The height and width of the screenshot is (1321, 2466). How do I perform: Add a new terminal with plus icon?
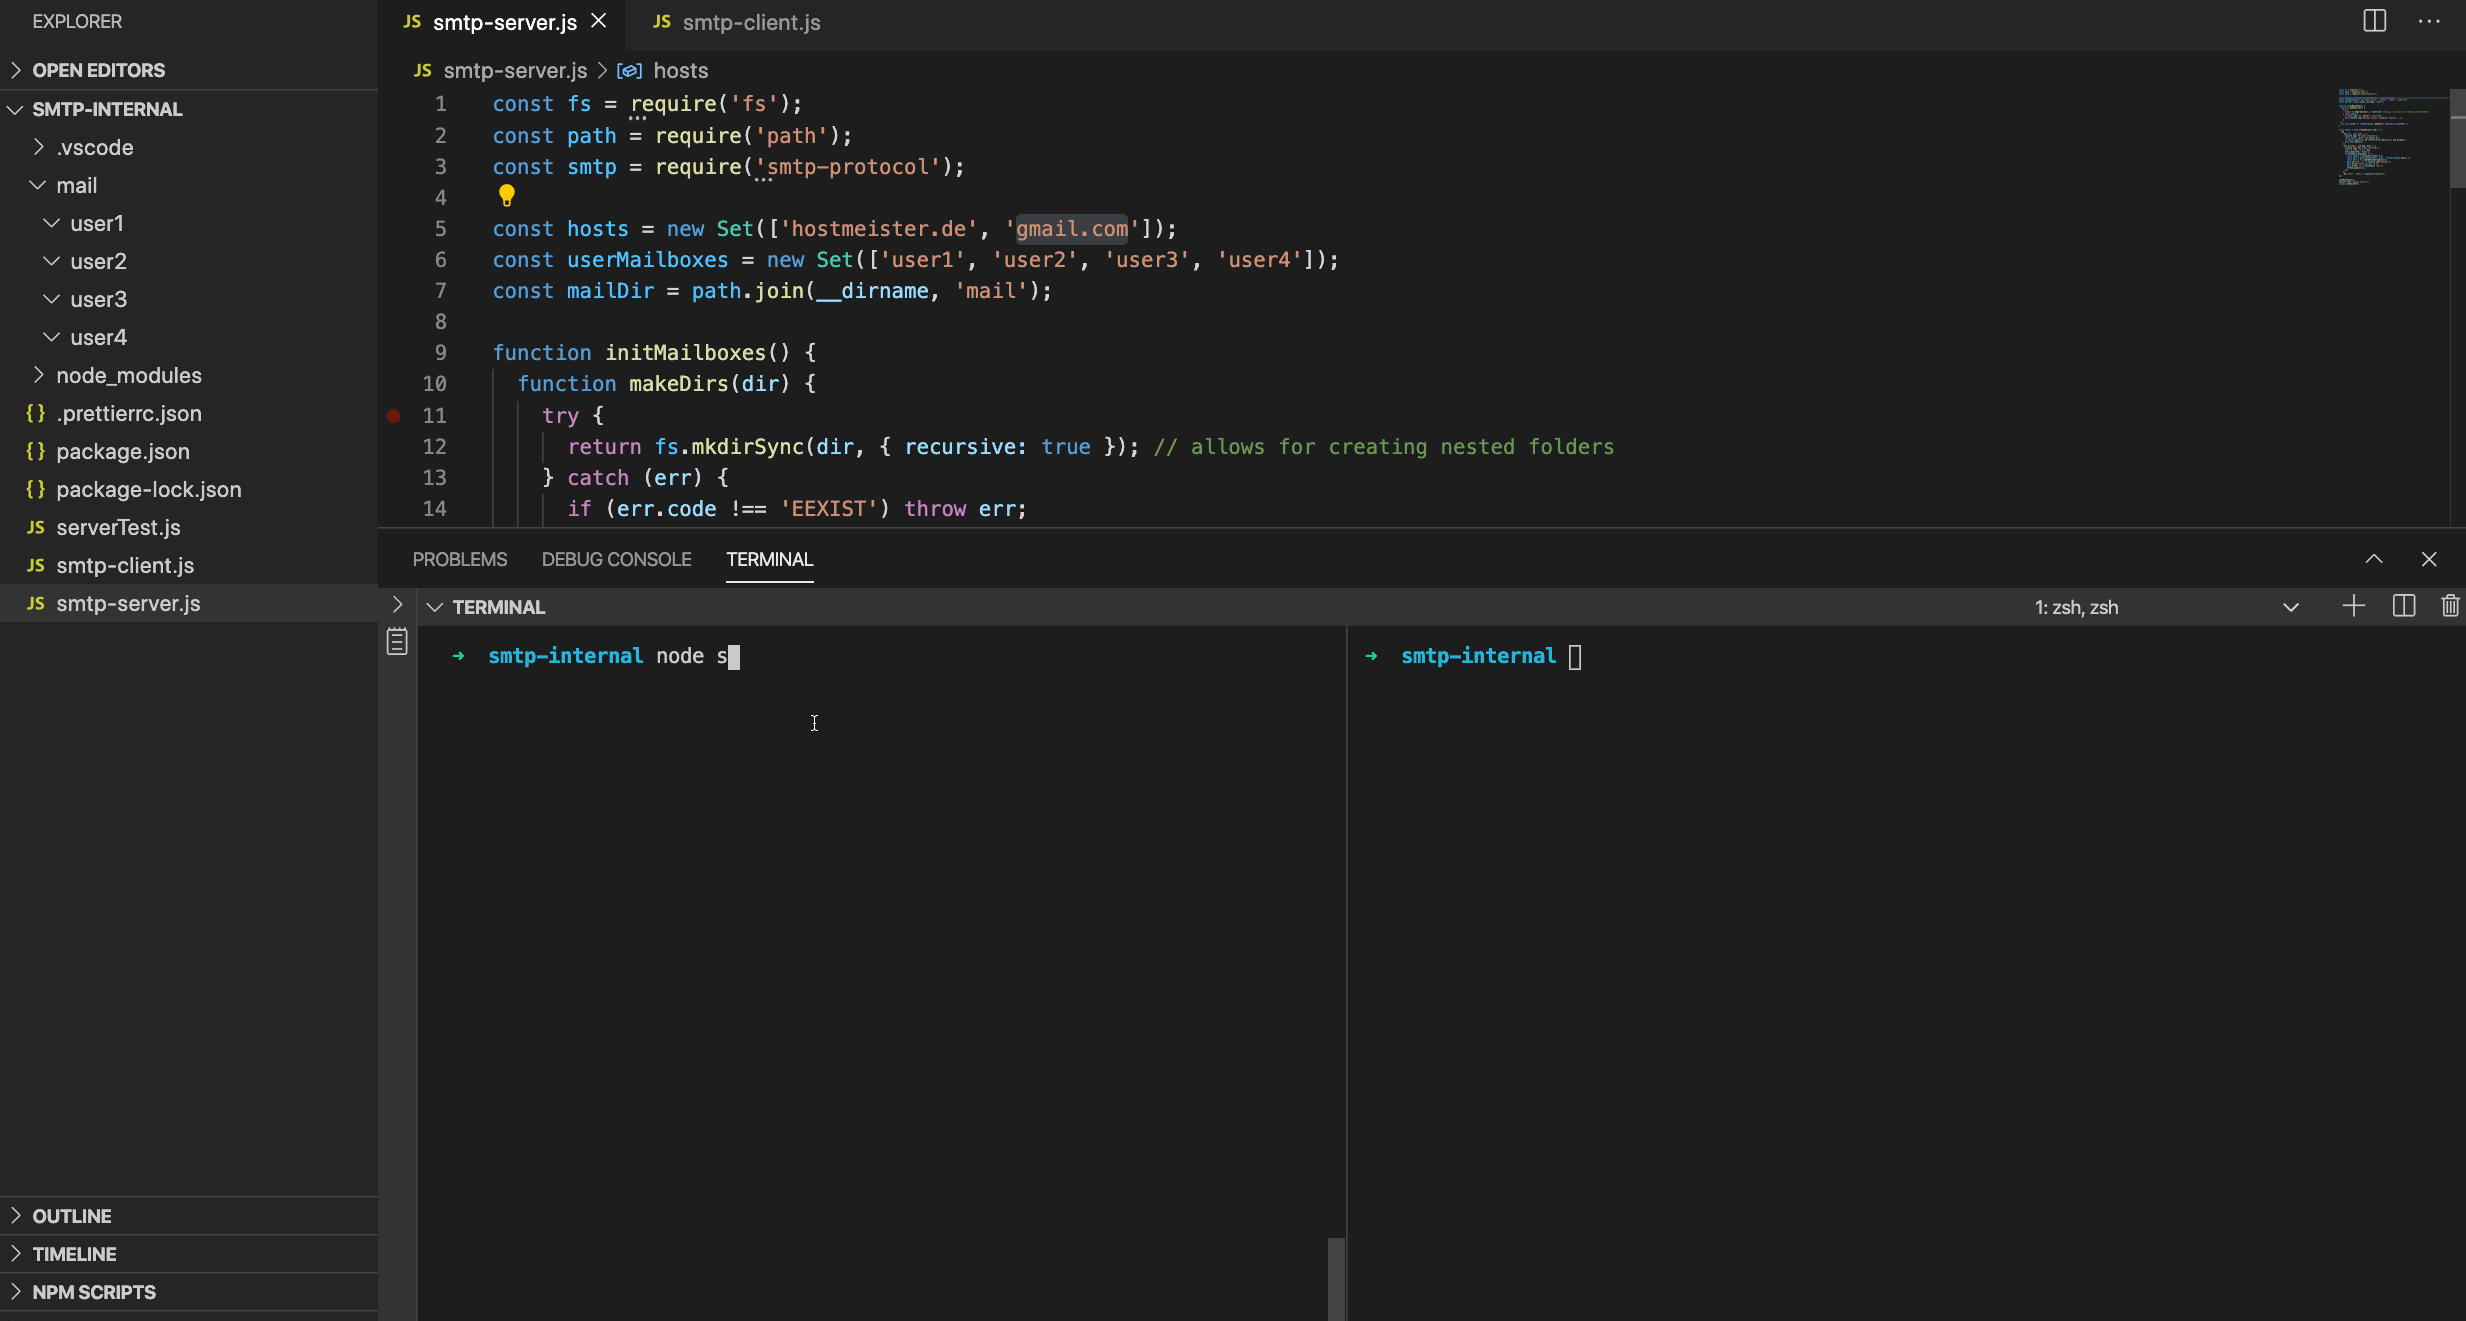(x=2353, y=606)
